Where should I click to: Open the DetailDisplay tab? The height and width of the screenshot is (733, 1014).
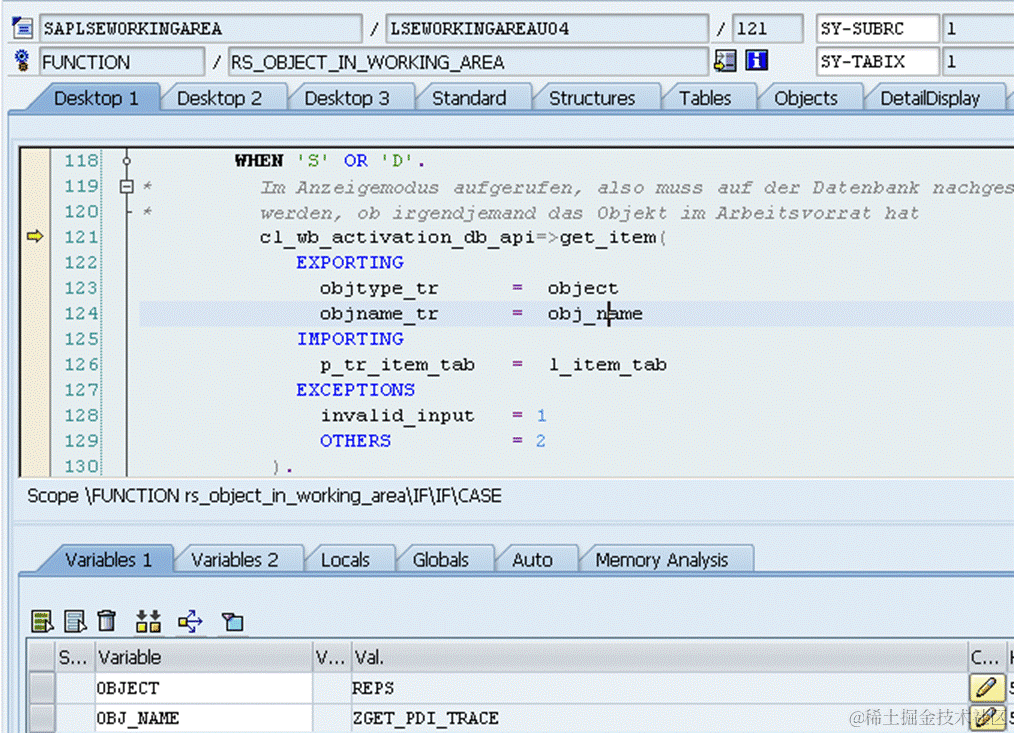[x=930, y=98]
